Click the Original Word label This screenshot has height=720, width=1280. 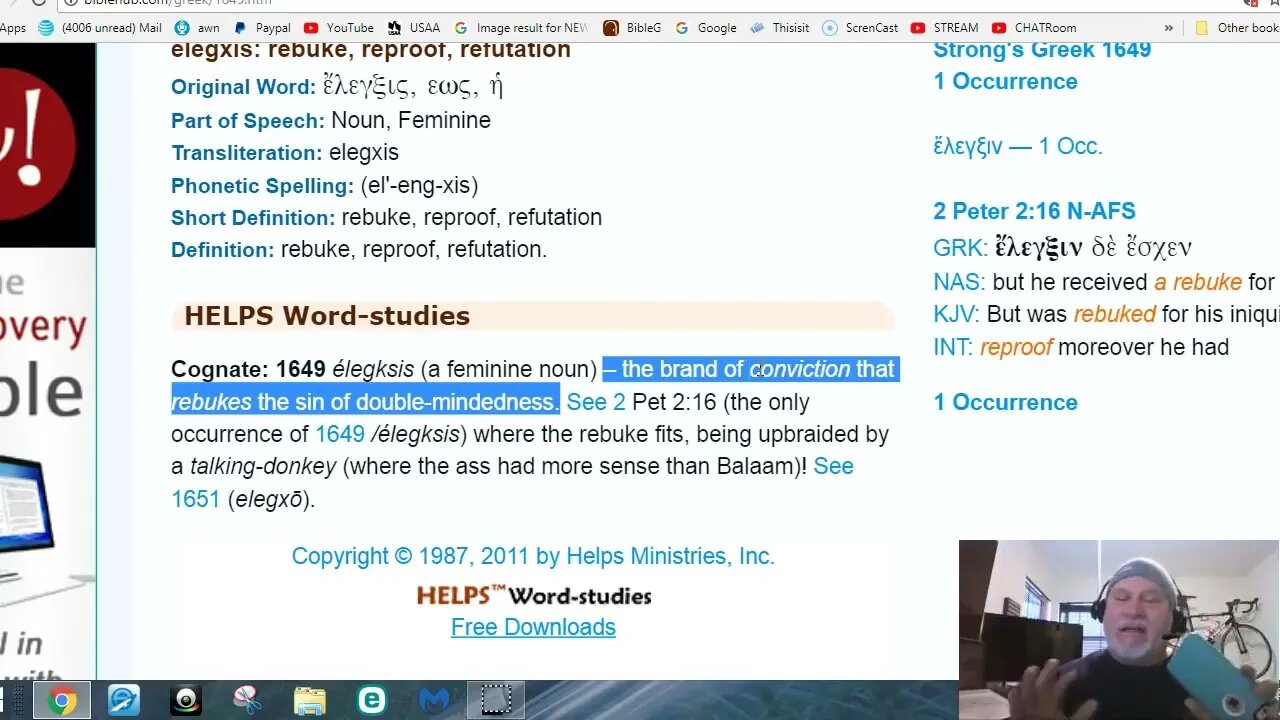click(x=243, y=87)
